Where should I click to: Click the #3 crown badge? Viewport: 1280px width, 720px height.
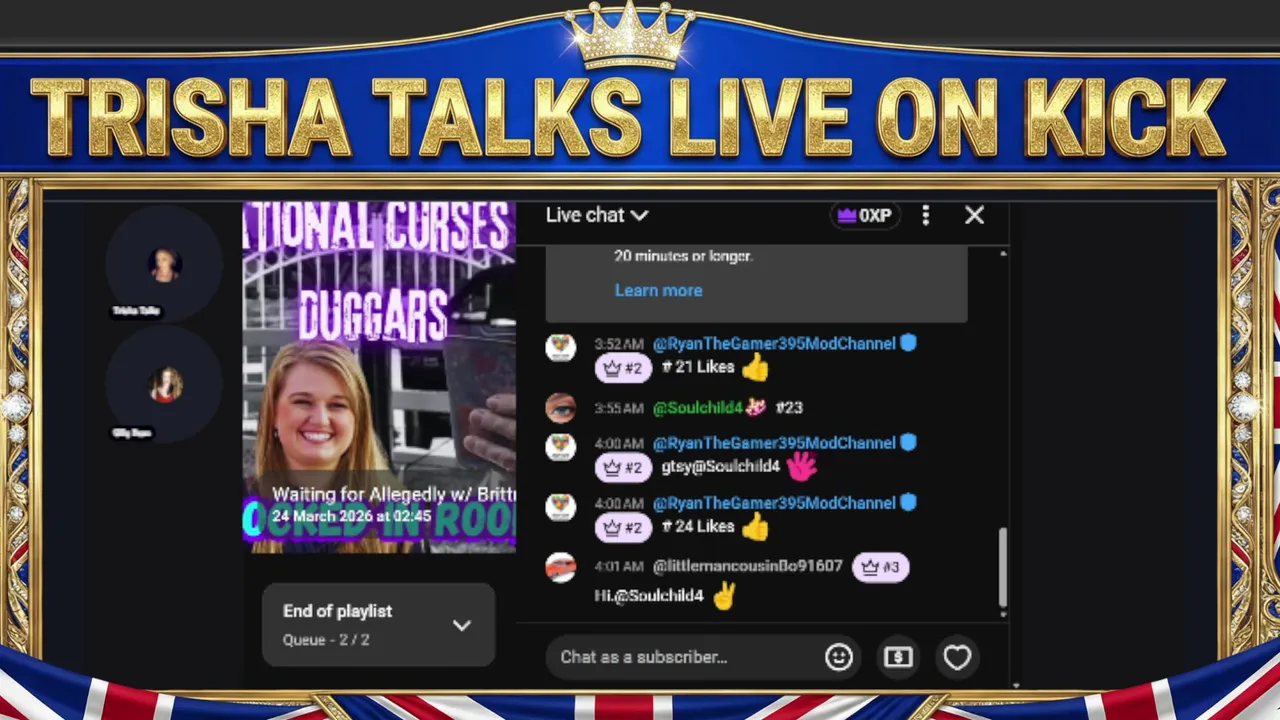coord(880,567)
